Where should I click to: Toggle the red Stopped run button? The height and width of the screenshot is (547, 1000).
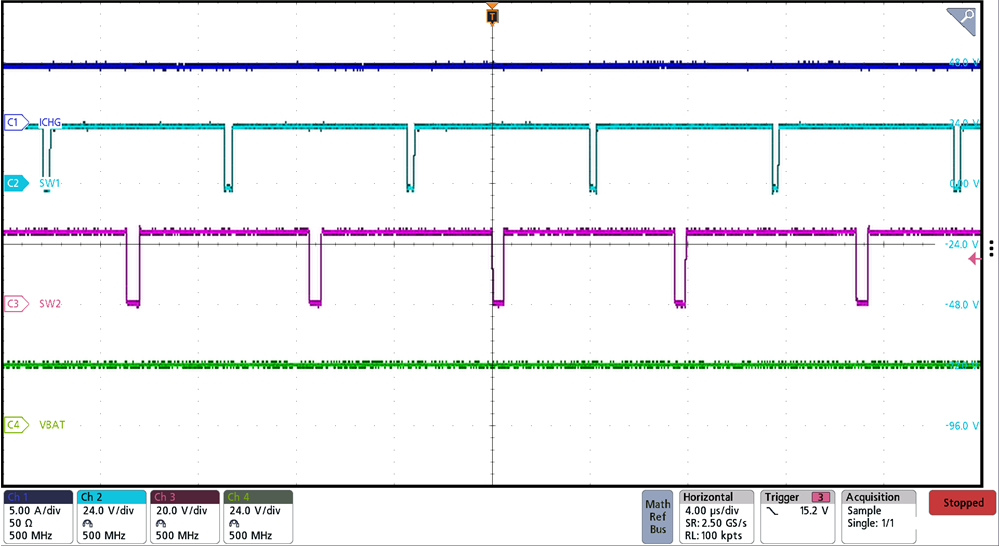(961, 503)
